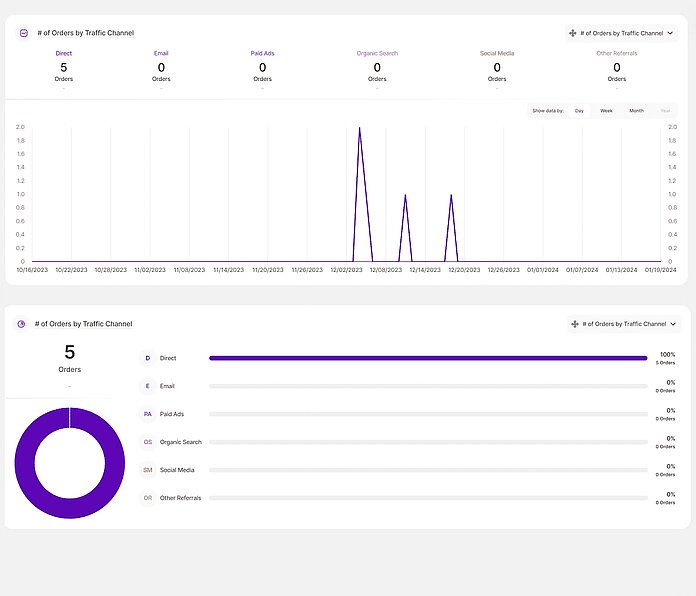Click the line chart icon in top panel
The height and width of the screenshot is (596, 696).
(24, 33)
